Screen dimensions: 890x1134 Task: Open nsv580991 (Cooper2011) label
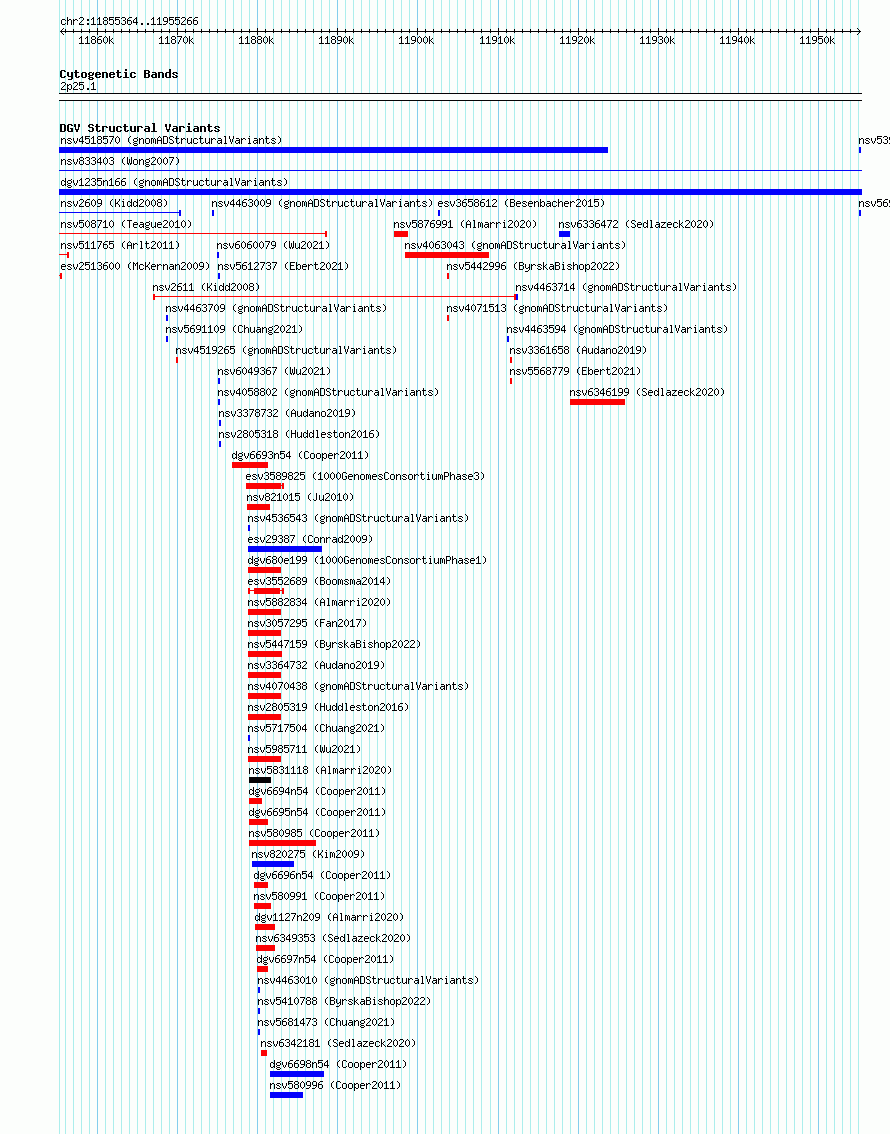point(320,896)
